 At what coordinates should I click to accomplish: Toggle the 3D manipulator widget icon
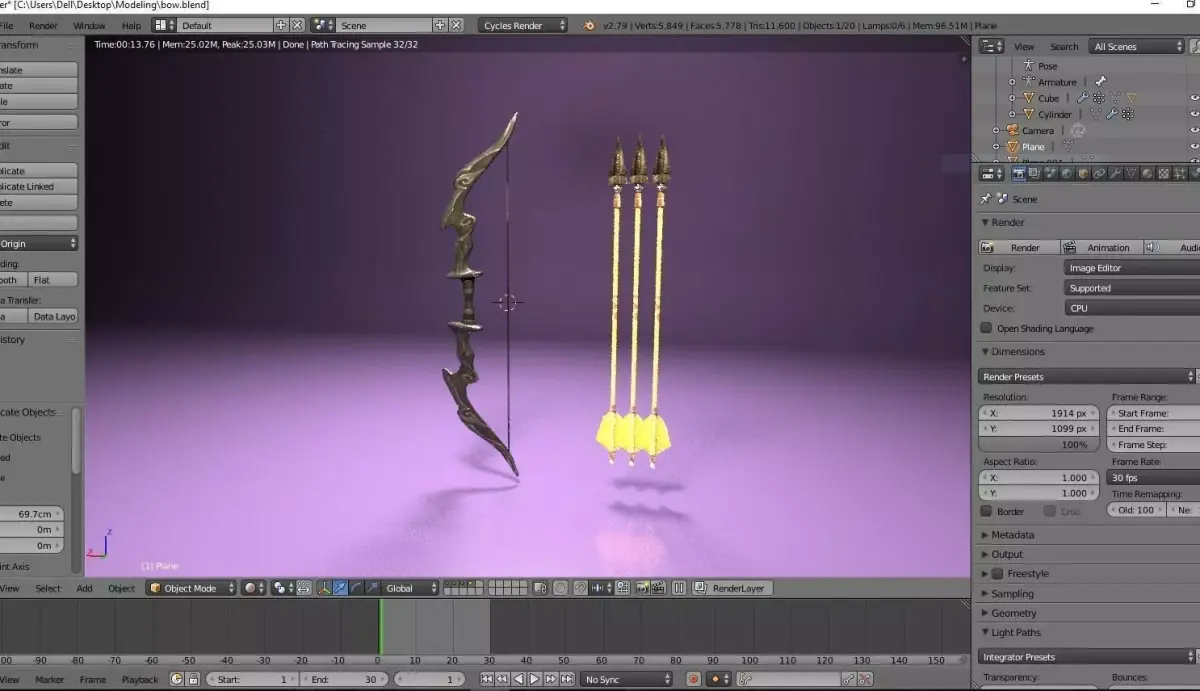point(324,588)
